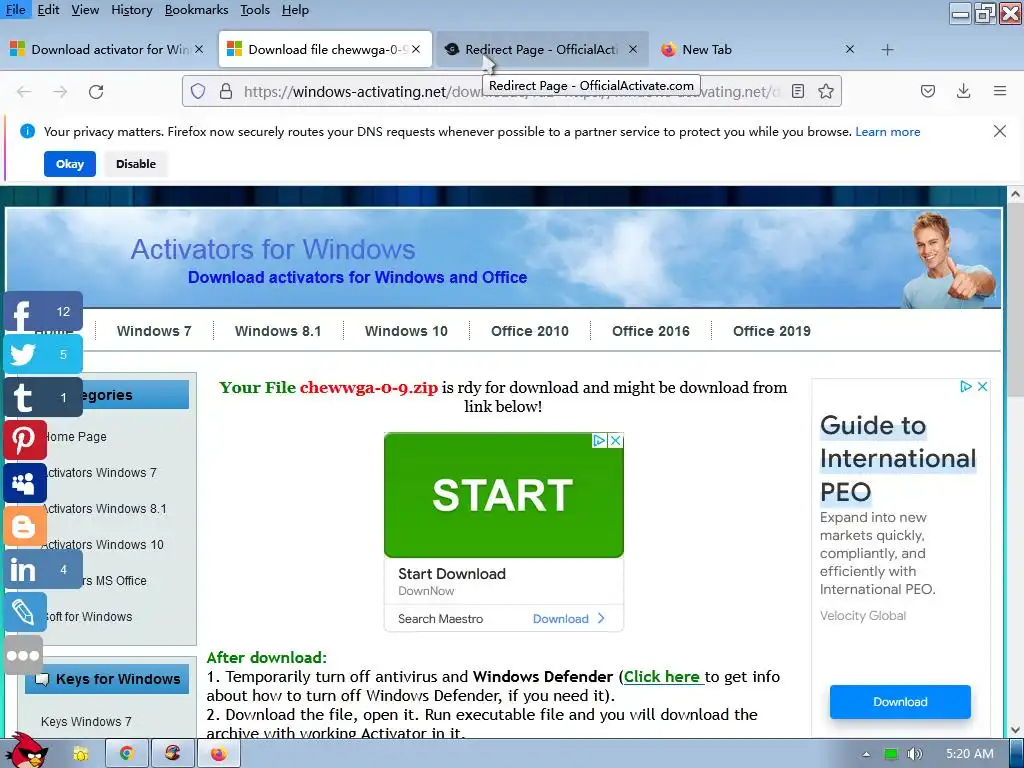Toggle reader view icon in address bar

click(797, 91)
